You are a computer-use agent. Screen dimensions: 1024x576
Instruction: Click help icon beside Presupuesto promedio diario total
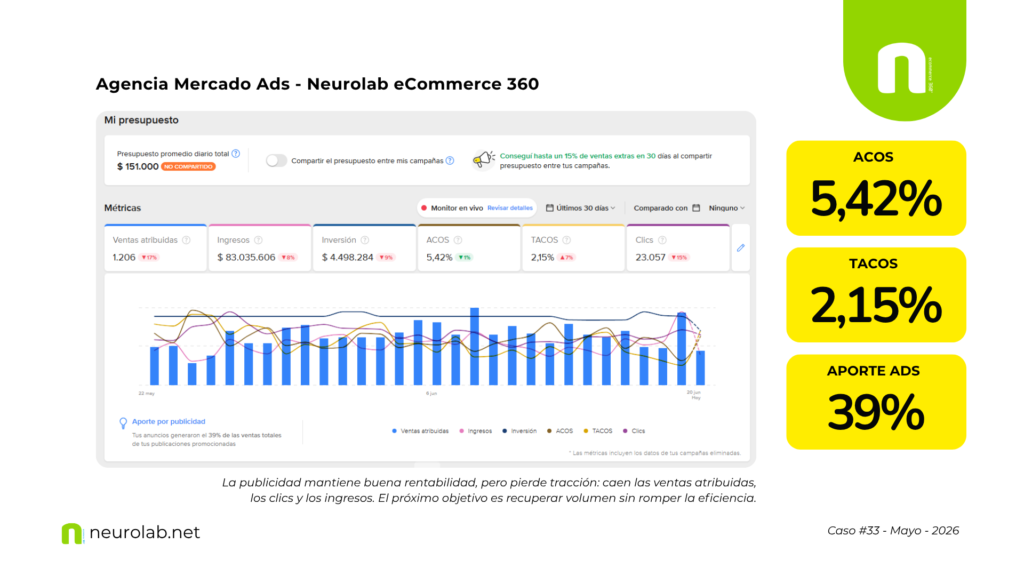tap(236, 153)
